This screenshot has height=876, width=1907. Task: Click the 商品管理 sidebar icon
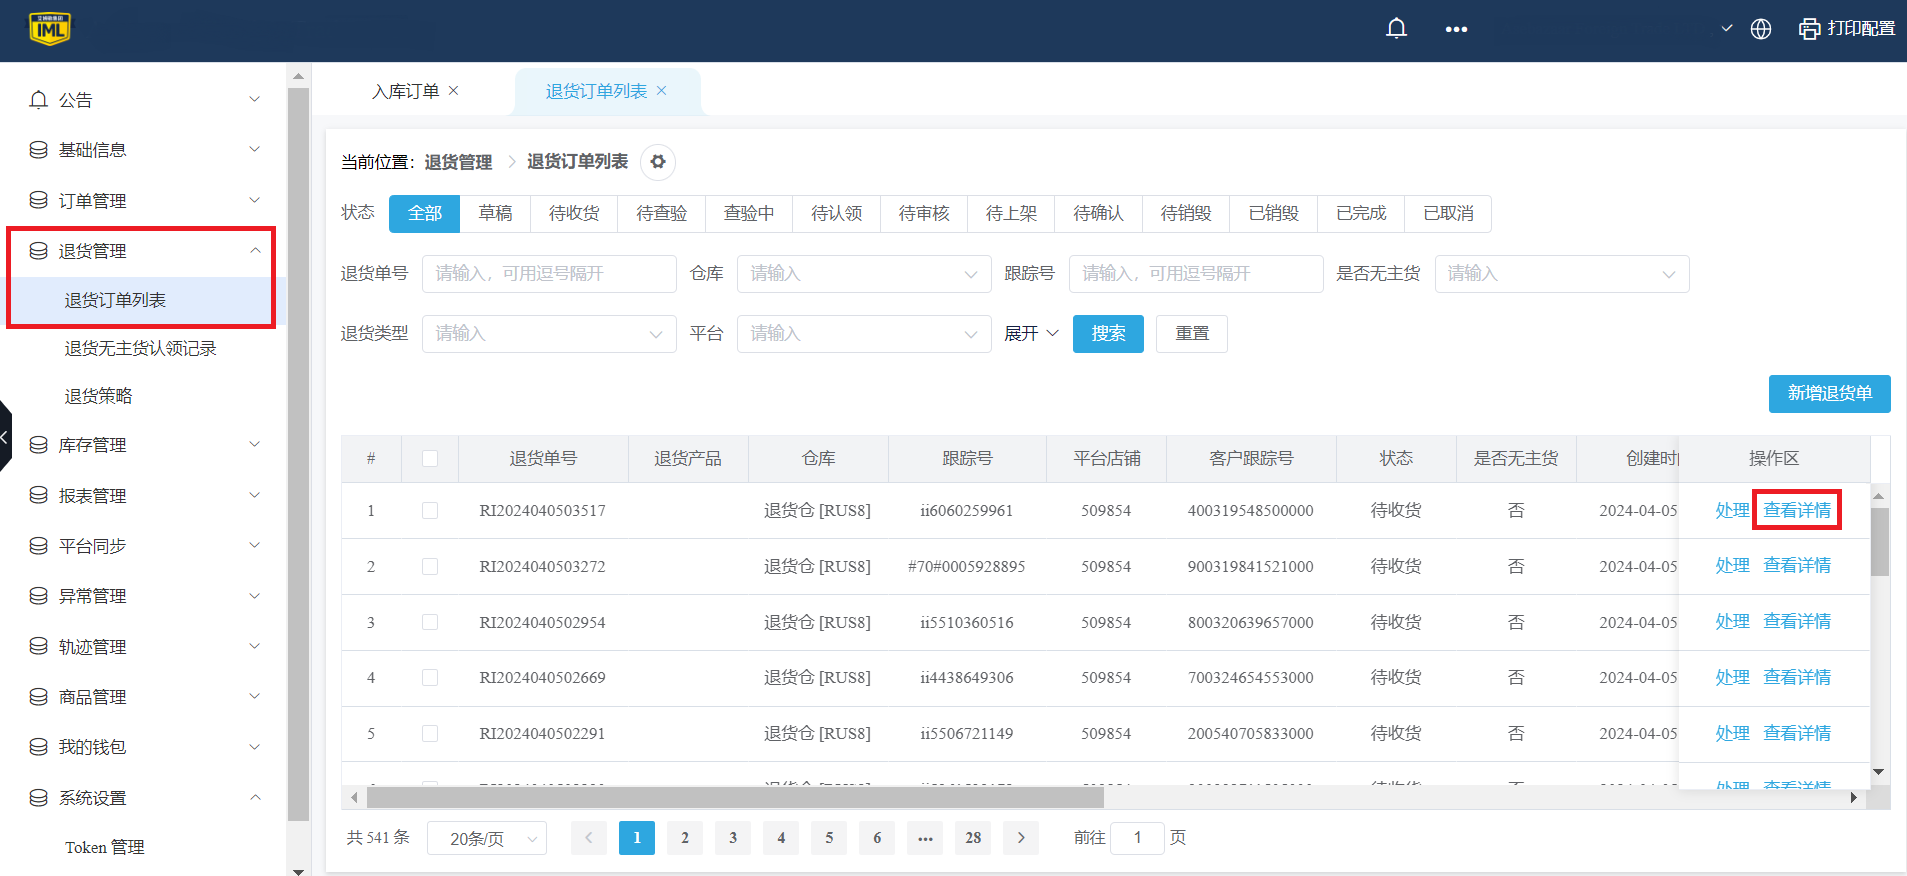click(x=39, y=697)
